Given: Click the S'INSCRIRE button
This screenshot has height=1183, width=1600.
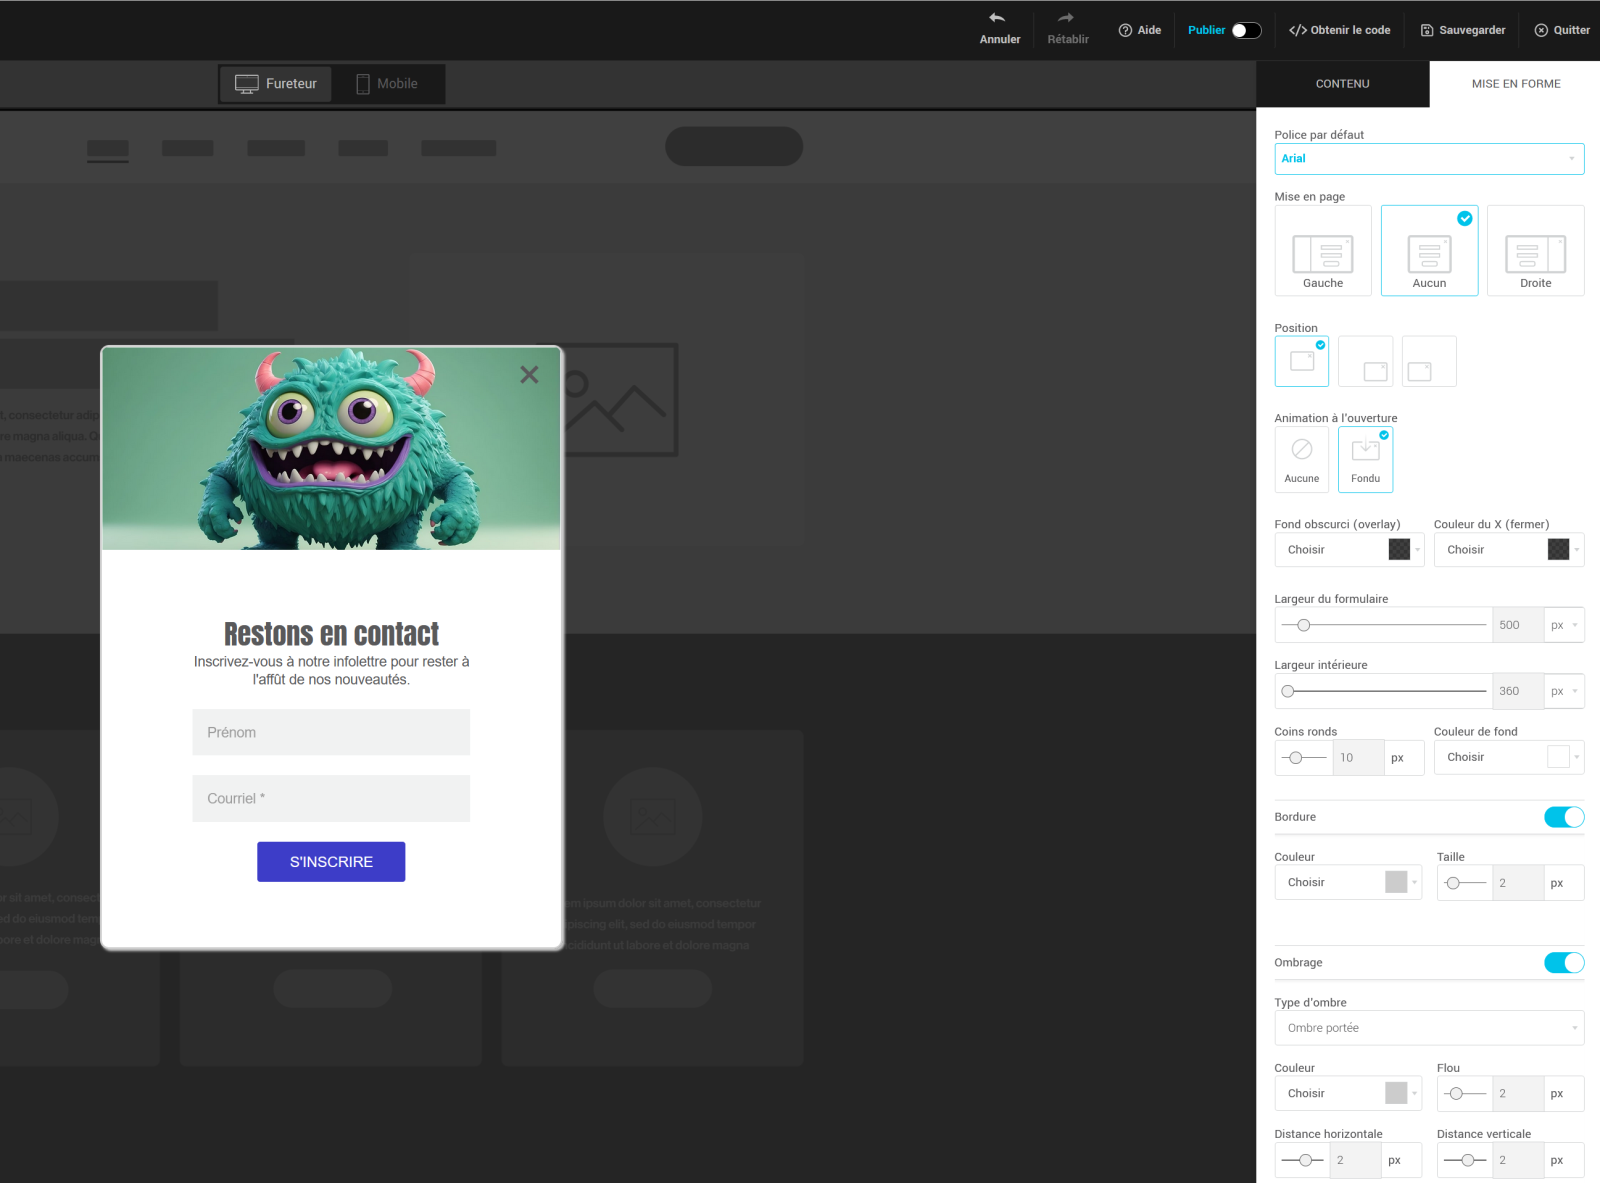Looking at the screenshot, I should pyautogui.click(x=331, y=862).
